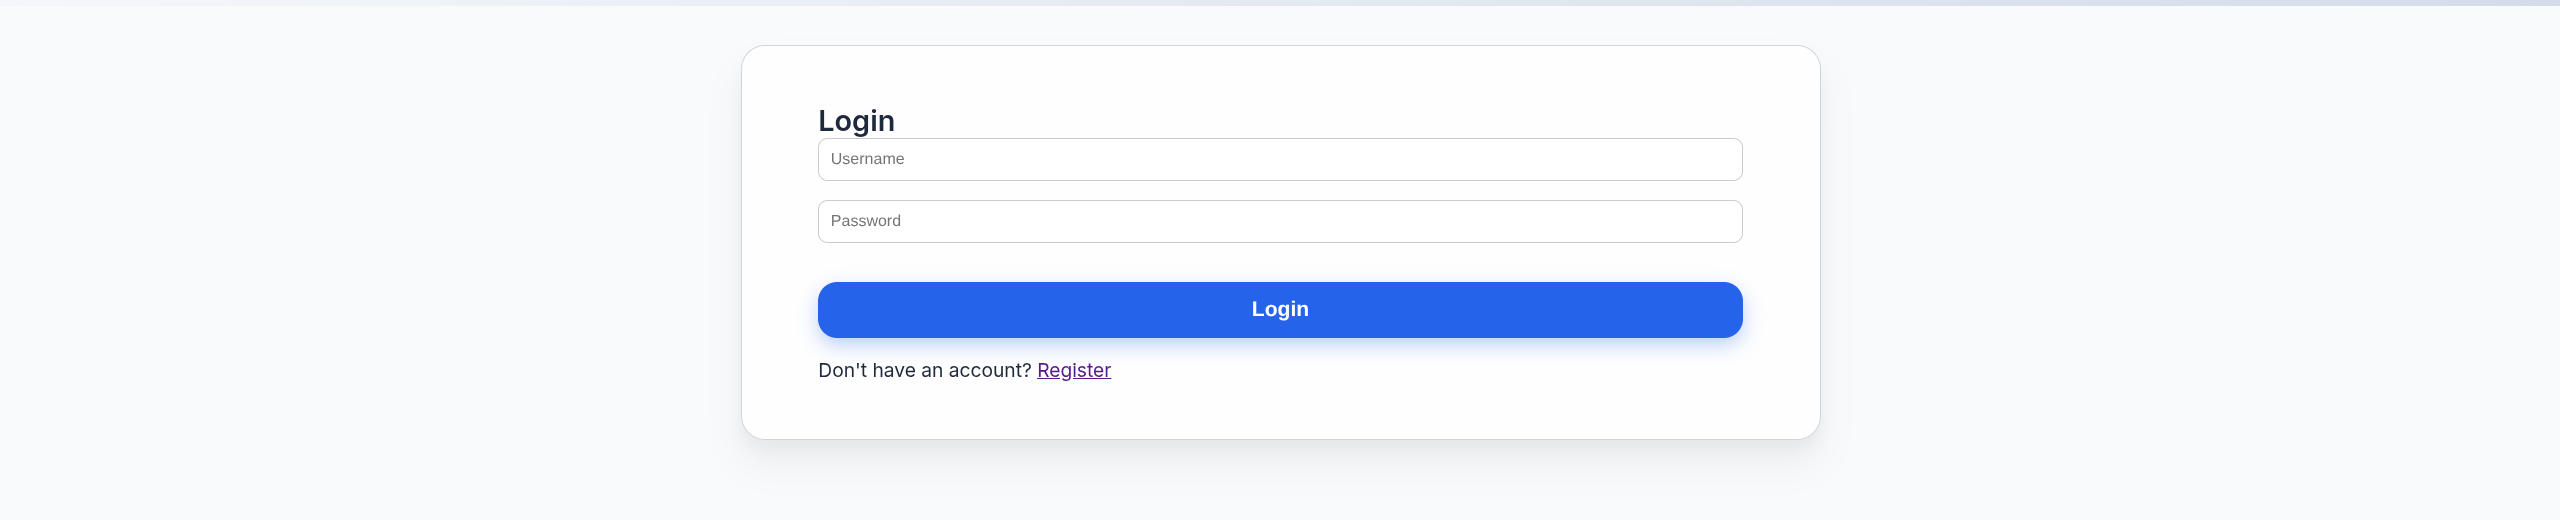Click the sign-in button below Password
The height and width of the screenshot is (520, 2560).
[1280, 310]
